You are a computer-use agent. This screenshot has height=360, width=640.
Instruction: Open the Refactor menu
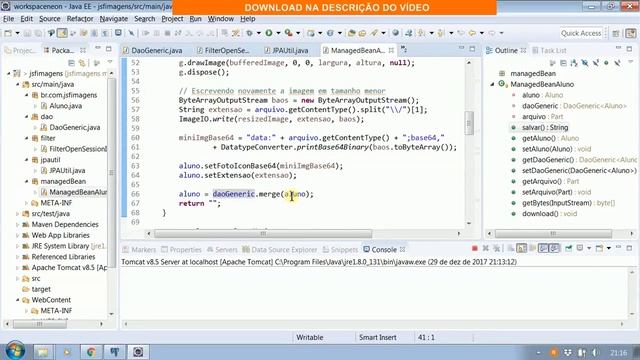[80, 19]
